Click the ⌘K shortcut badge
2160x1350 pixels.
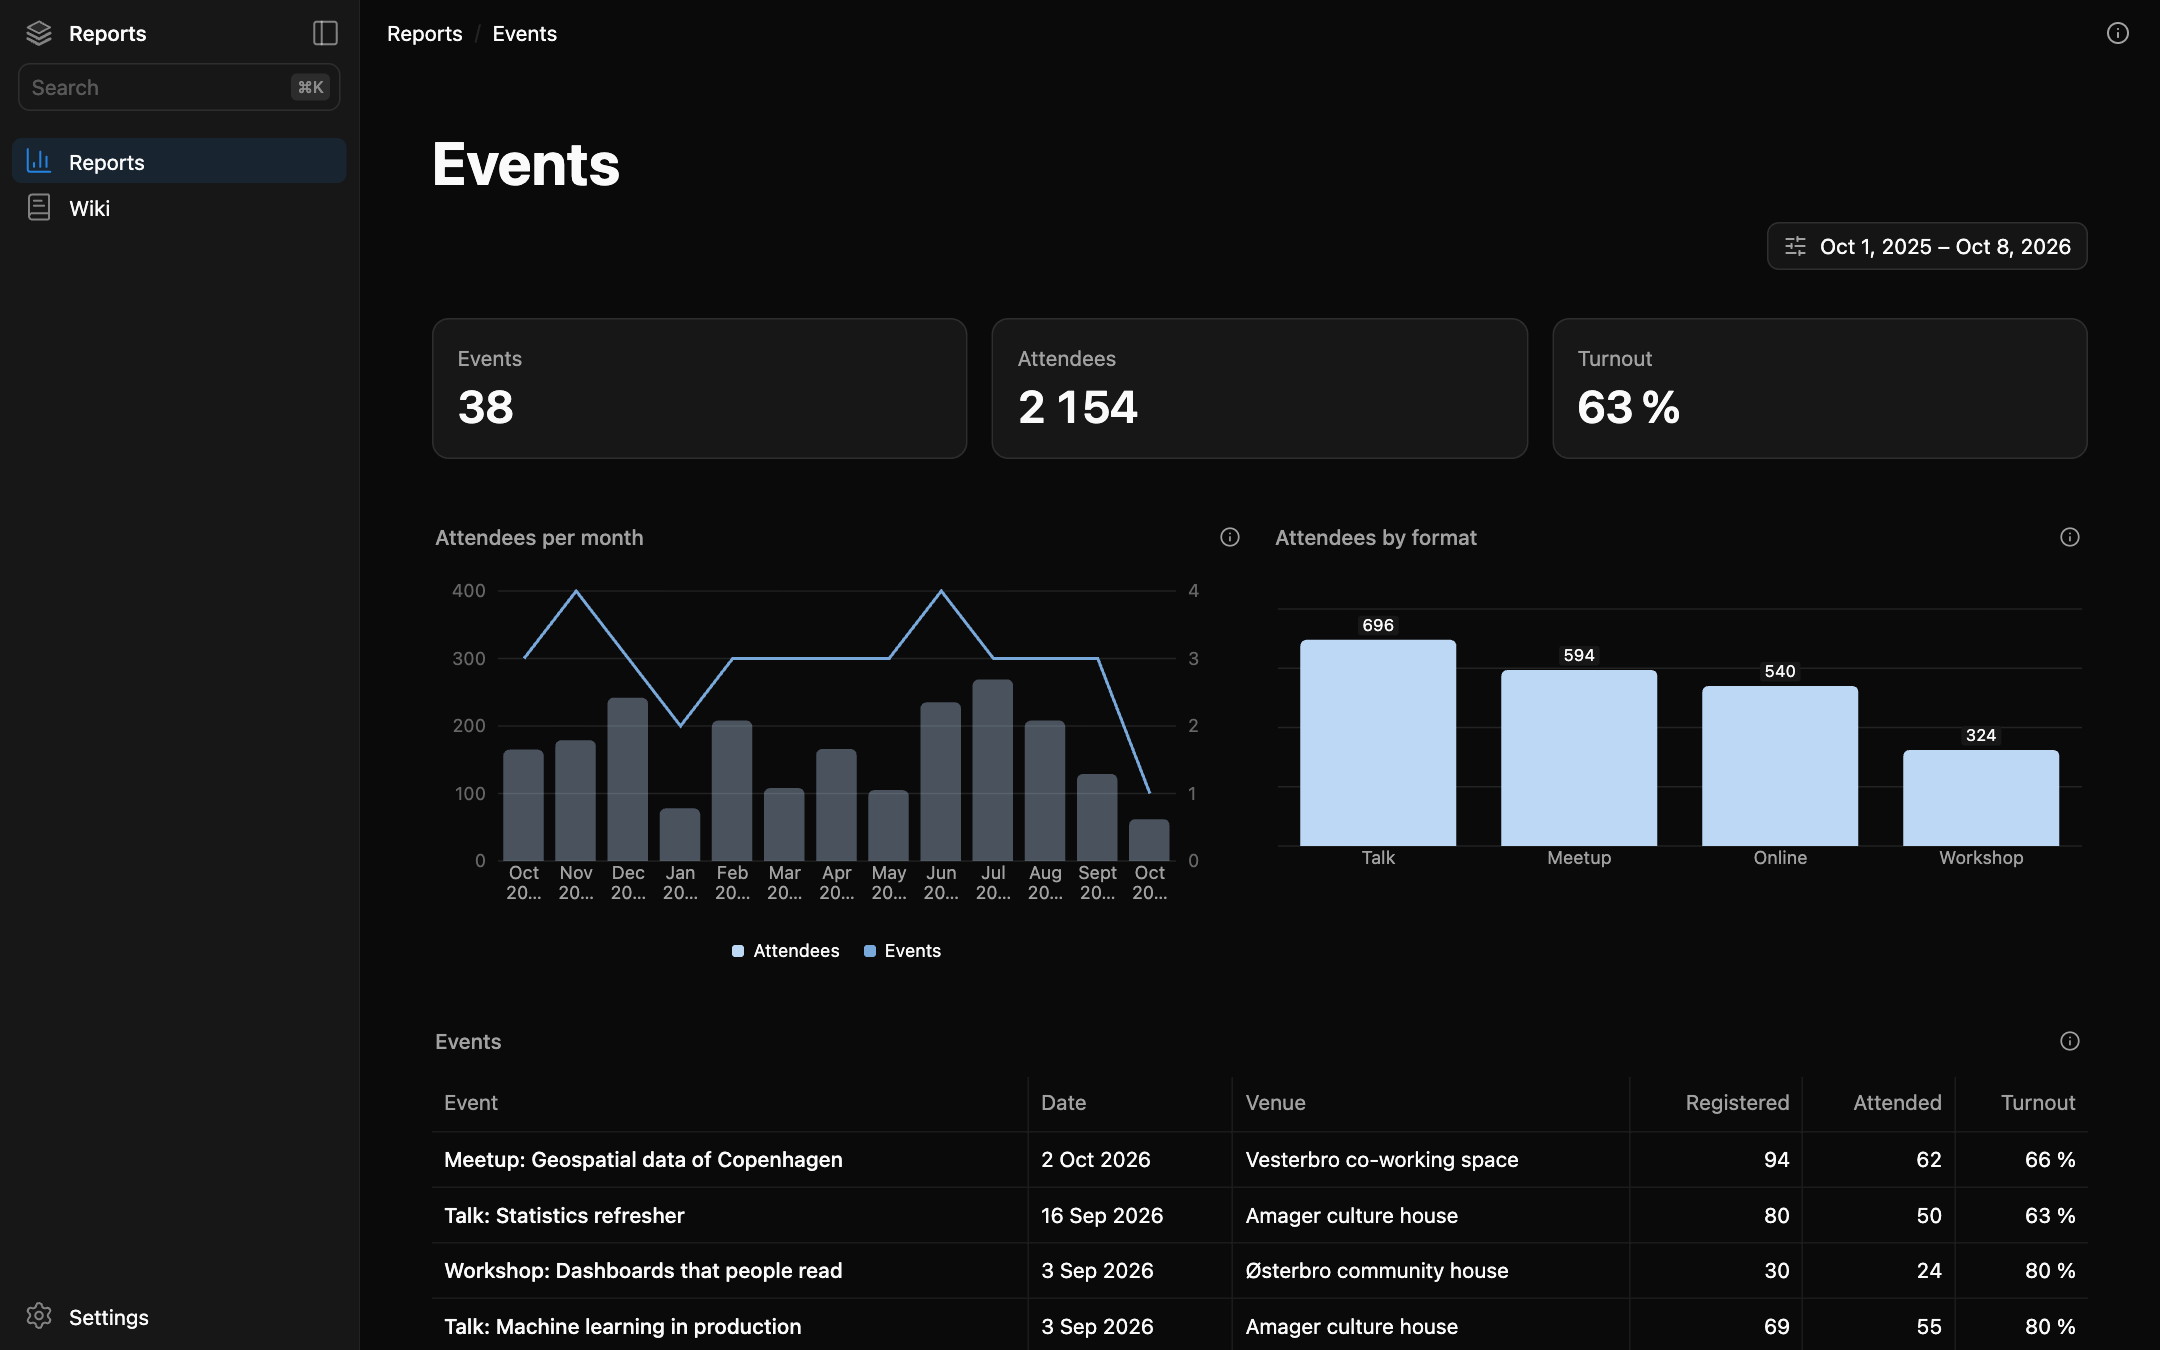point(310,87)
